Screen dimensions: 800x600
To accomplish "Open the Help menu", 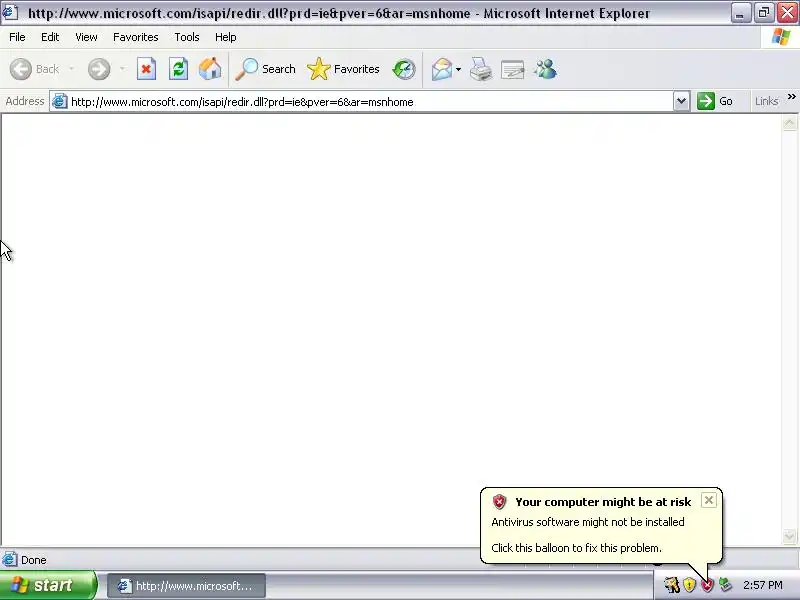I will pyautogui.click(x=226, y=37).
